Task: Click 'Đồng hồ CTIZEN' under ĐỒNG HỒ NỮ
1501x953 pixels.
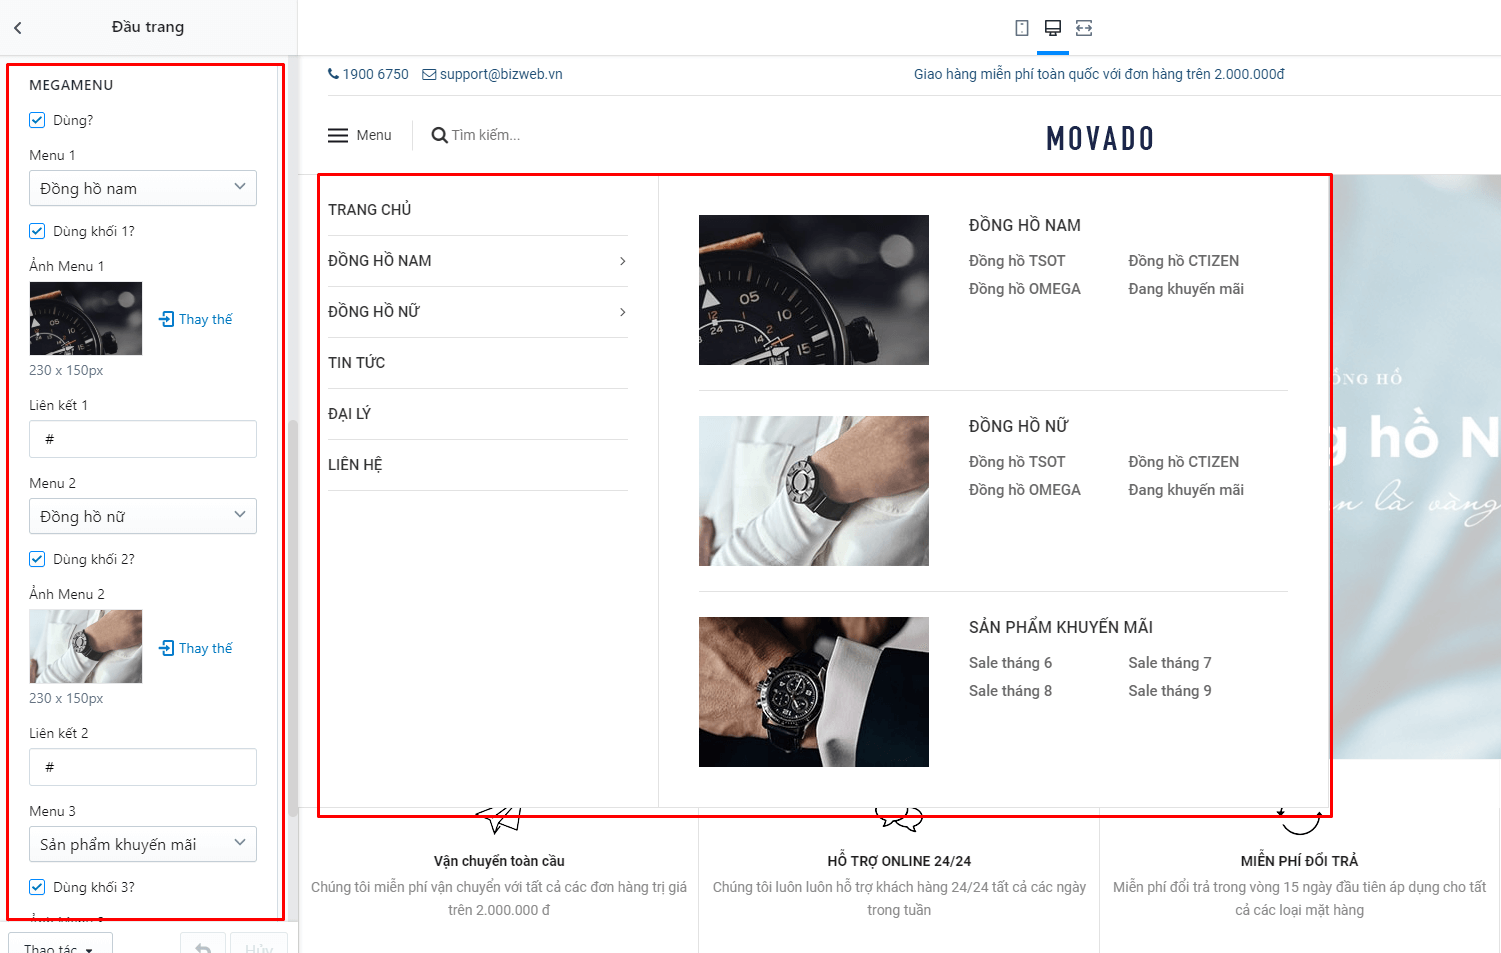Action: coord(1184,462)
